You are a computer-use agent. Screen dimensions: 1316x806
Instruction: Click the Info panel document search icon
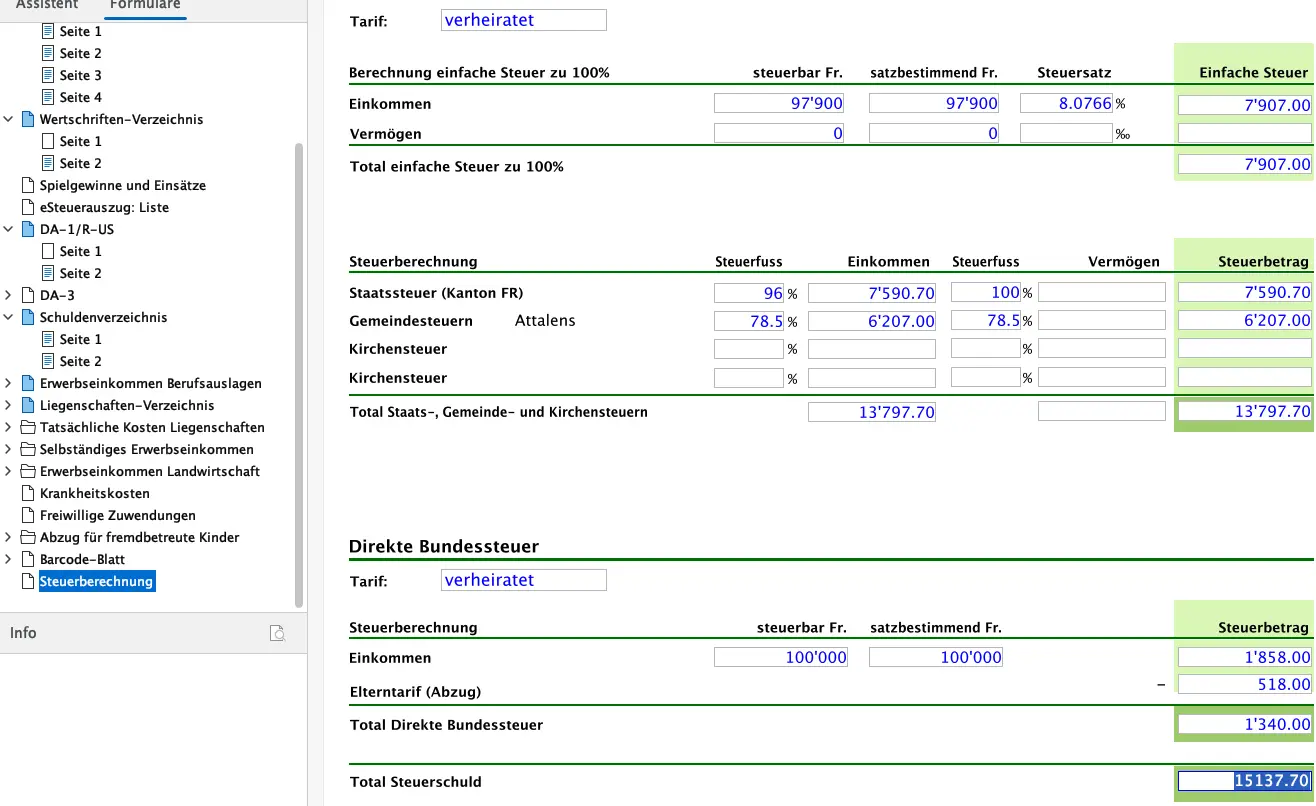tap(278, 633)
